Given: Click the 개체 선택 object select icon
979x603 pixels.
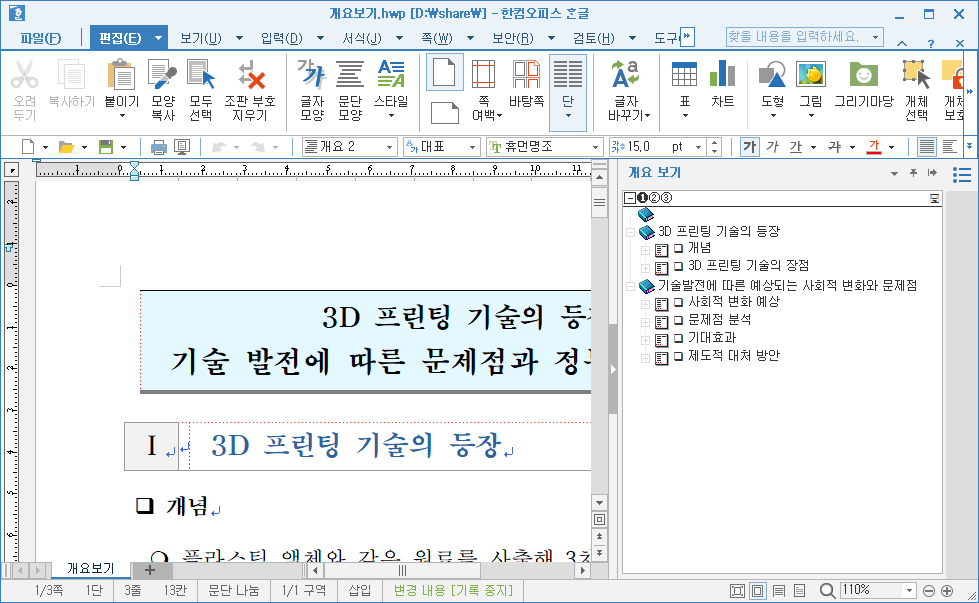Looking at the screenshot, I should 916,75.
